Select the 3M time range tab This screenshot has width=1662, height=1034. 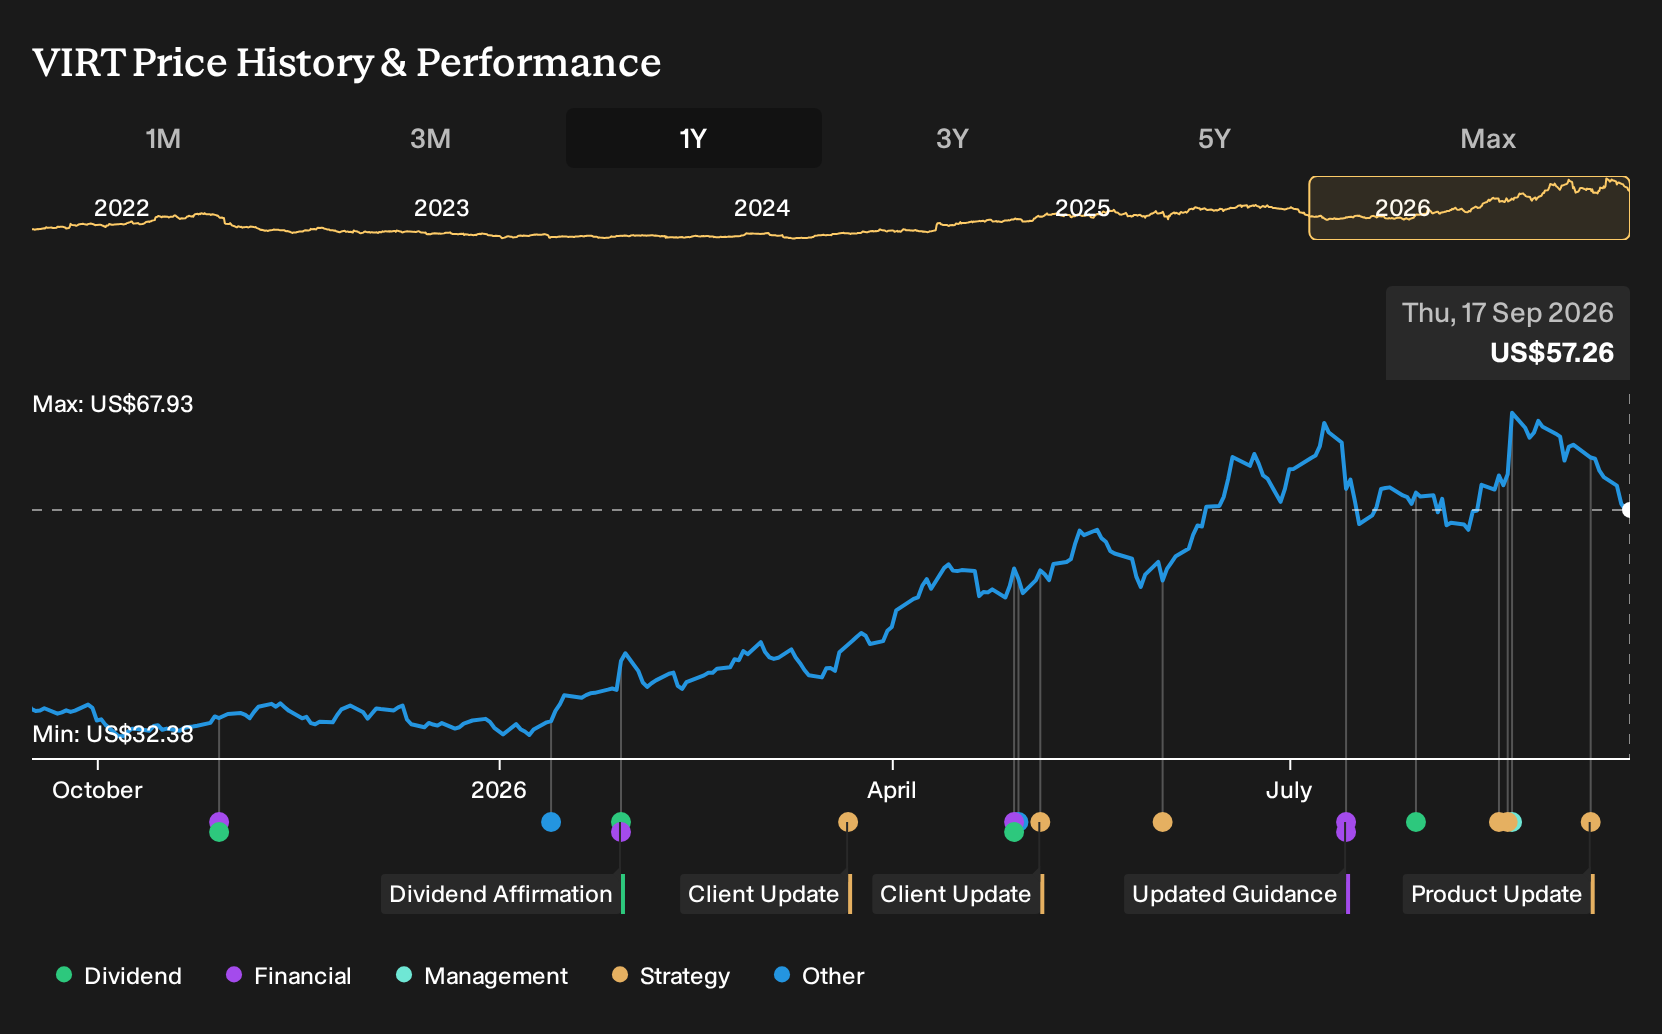(430, 138)
